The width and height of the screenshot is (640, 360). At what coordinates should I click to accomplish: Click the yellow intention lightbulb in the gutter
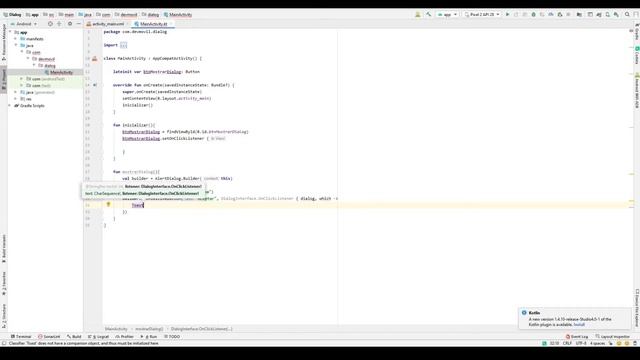coord(109,204)
